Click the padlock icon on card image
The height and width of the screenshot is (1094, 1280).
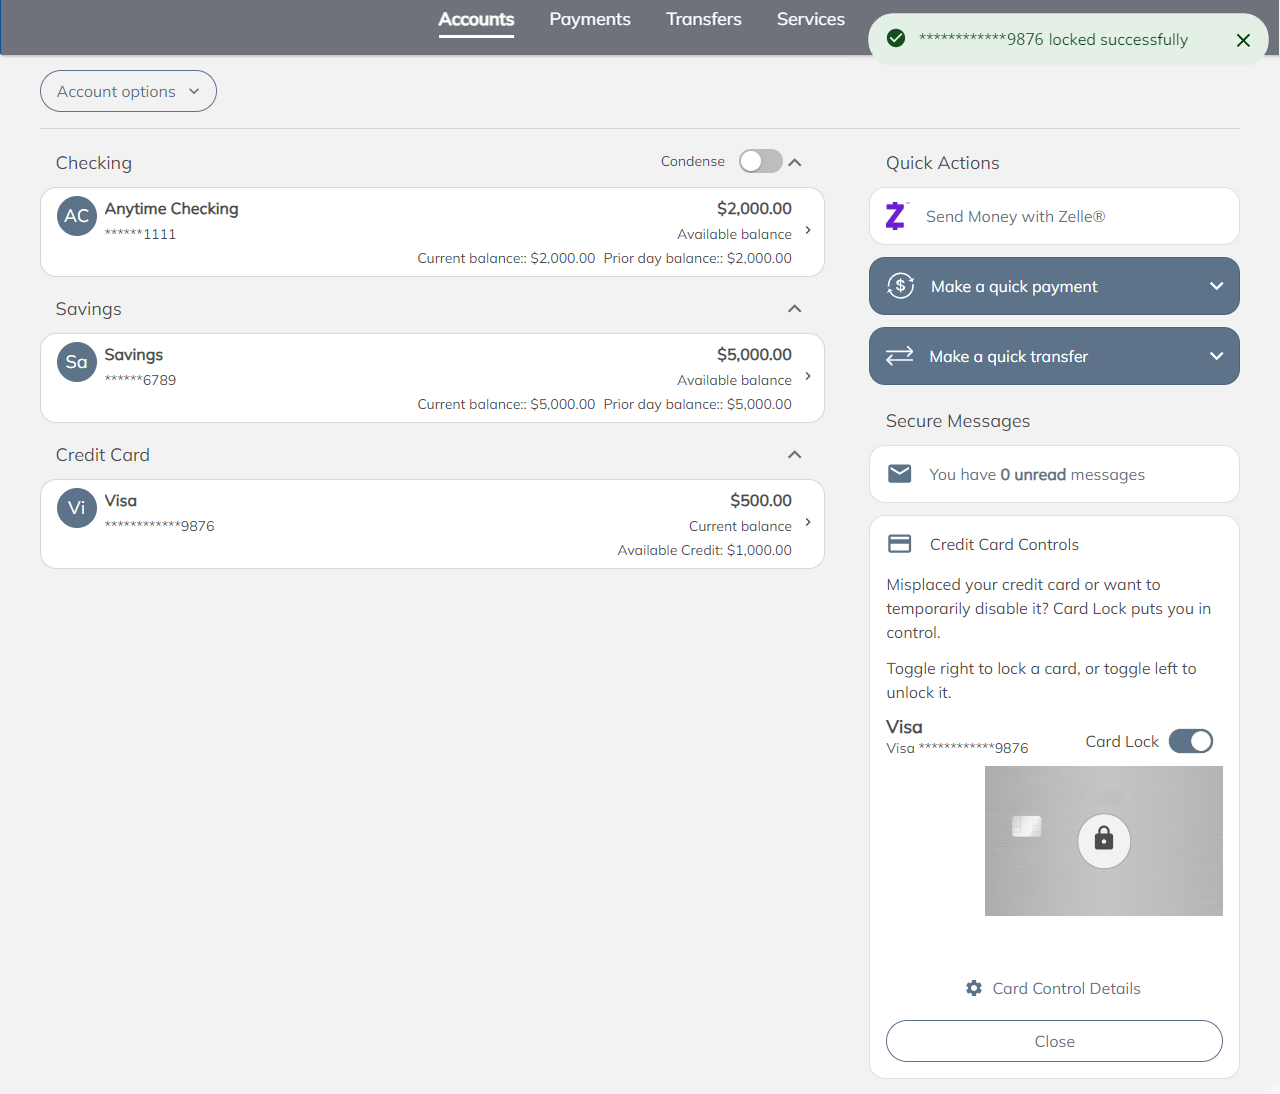pyautogui.click(x=1103, y=840)
